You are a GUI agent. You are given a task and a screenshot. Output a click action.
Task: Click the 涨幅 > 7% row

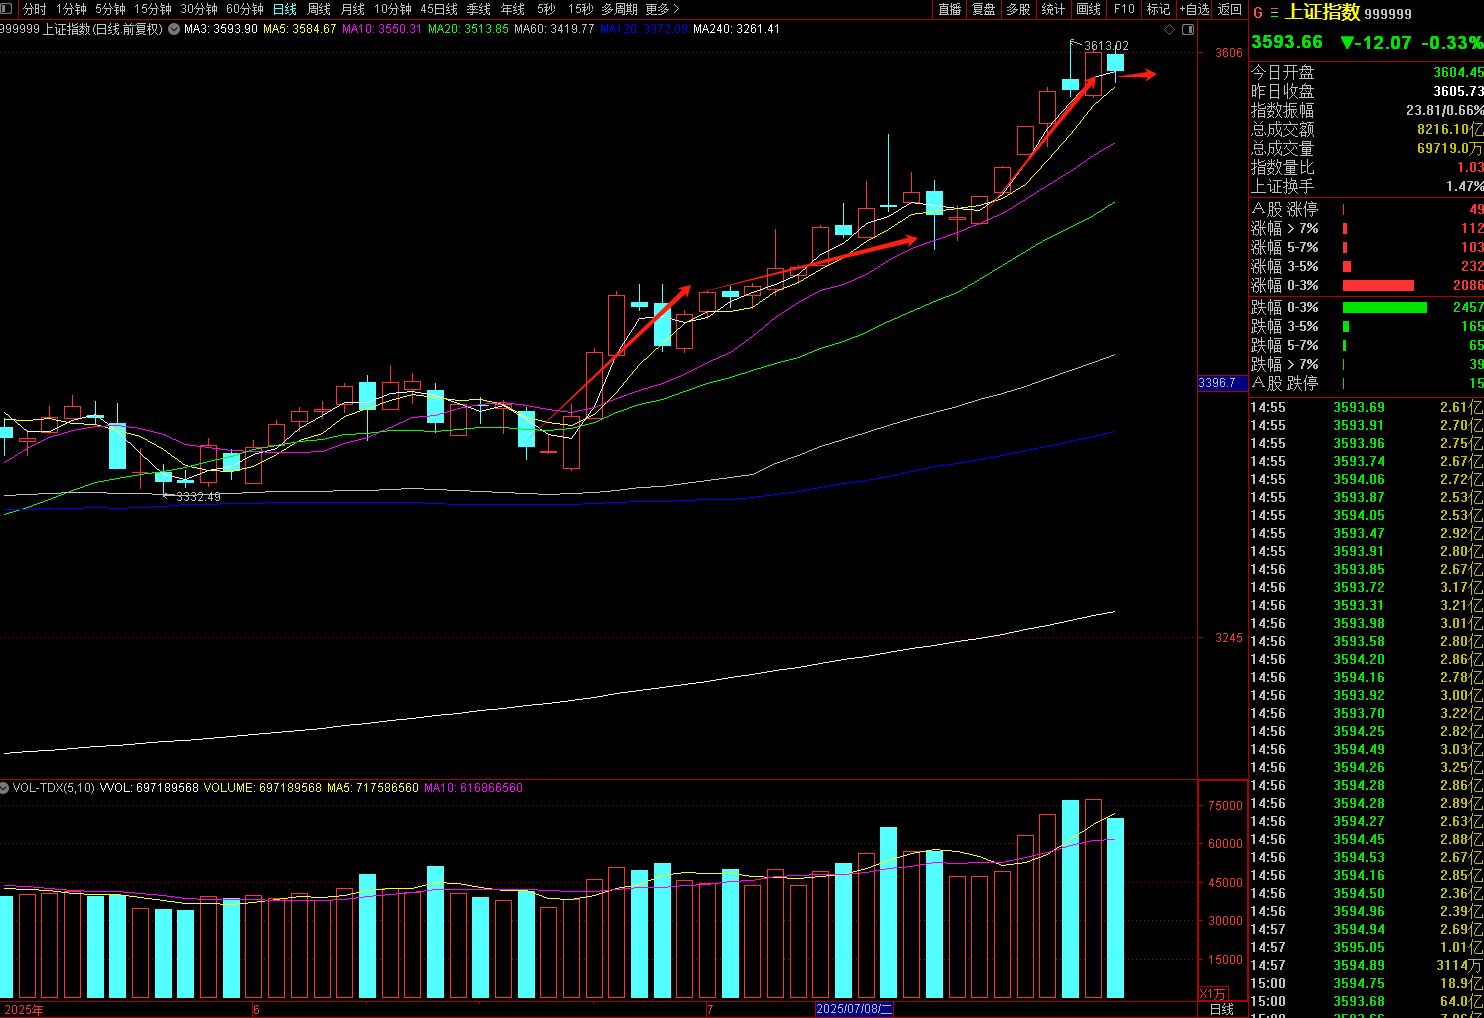point(1367,228)
